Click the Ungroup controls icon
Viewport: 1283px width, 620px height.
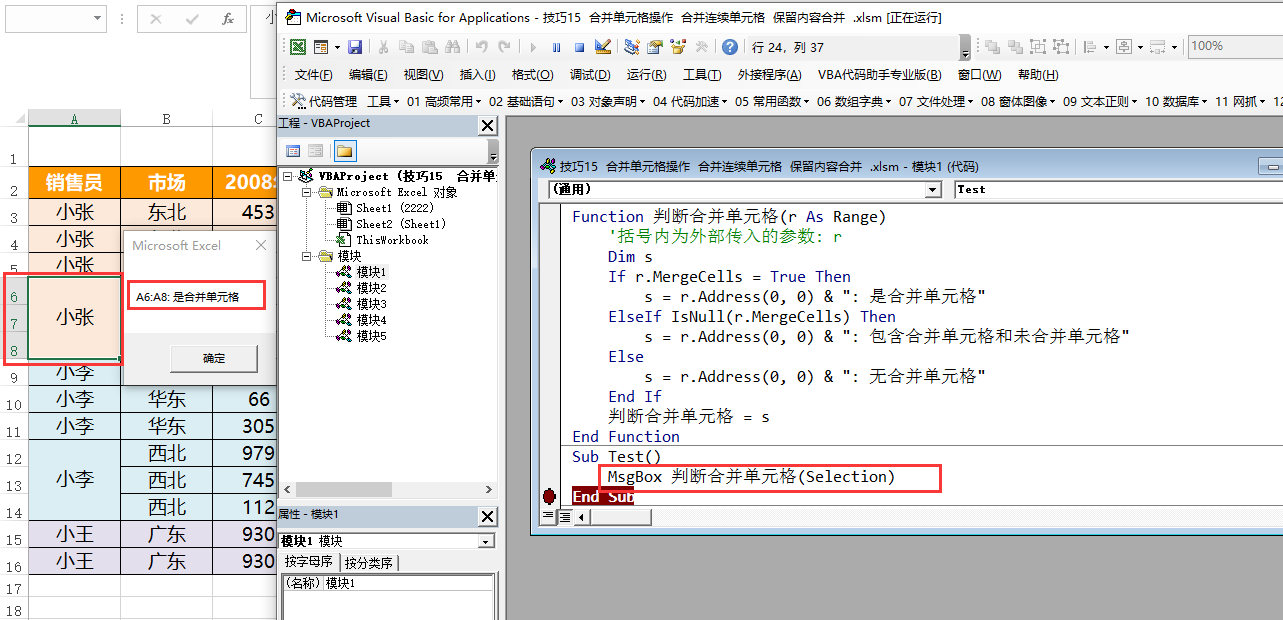1062,47
